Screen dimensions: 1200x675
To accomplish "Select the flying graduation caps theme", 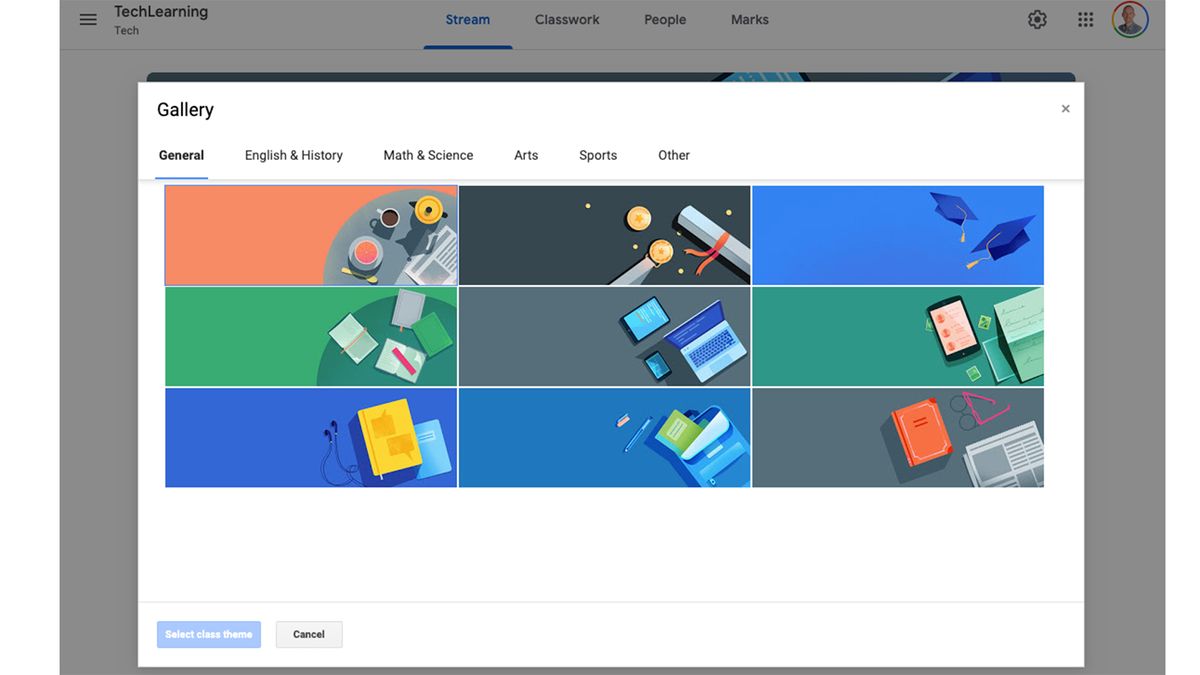I will [x=897, y=234].
